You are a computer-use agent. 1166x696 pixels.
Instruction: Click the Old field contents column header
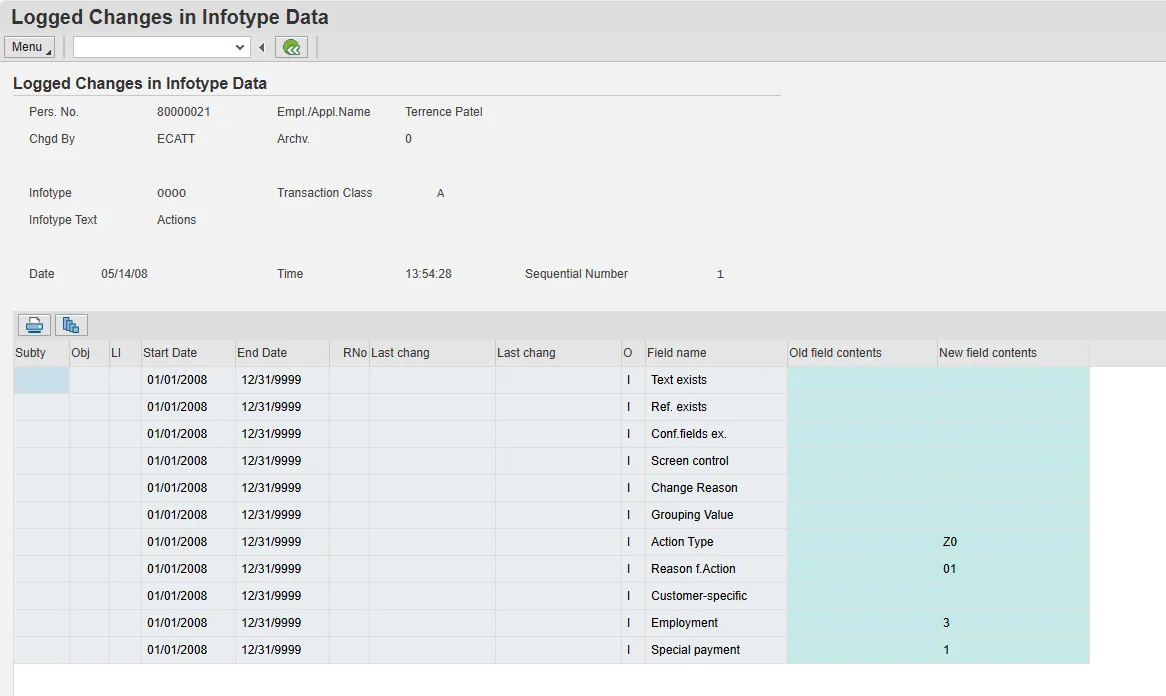click(835, 353)
